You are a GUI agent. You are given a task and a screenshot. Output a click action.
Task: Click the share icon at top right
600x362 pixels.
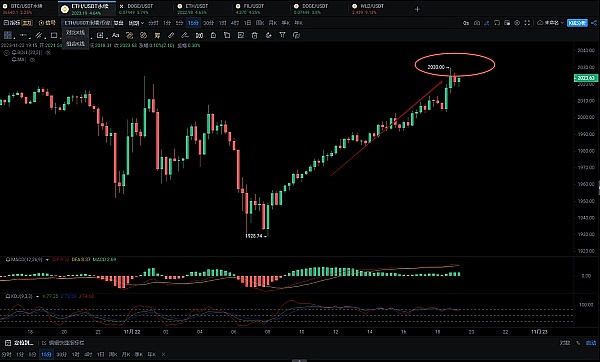(594, 23)
